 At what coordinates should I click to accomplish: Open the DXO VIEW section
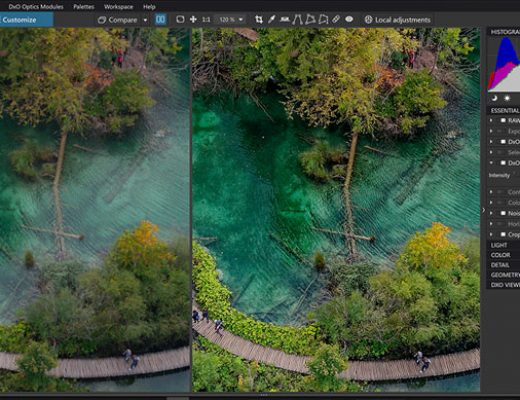(x=504, y=285)
